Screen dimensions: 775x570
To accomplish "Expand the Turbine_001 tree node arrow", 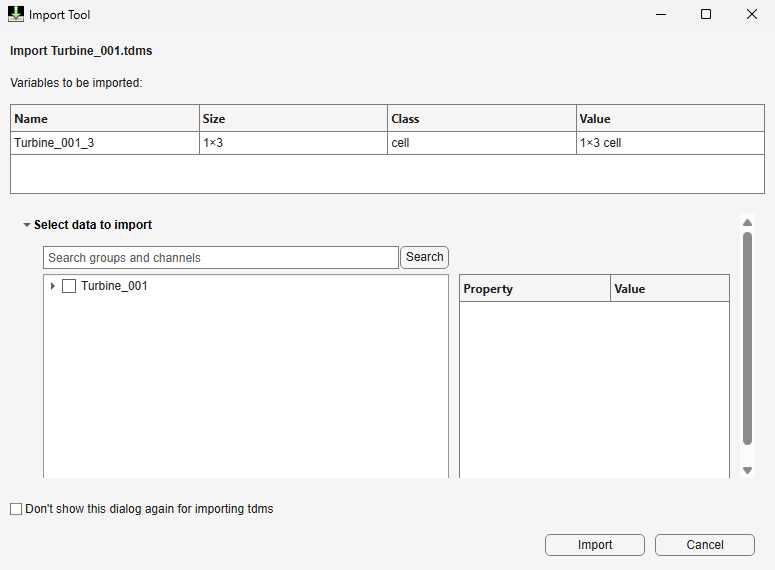I will coord(52,286).
